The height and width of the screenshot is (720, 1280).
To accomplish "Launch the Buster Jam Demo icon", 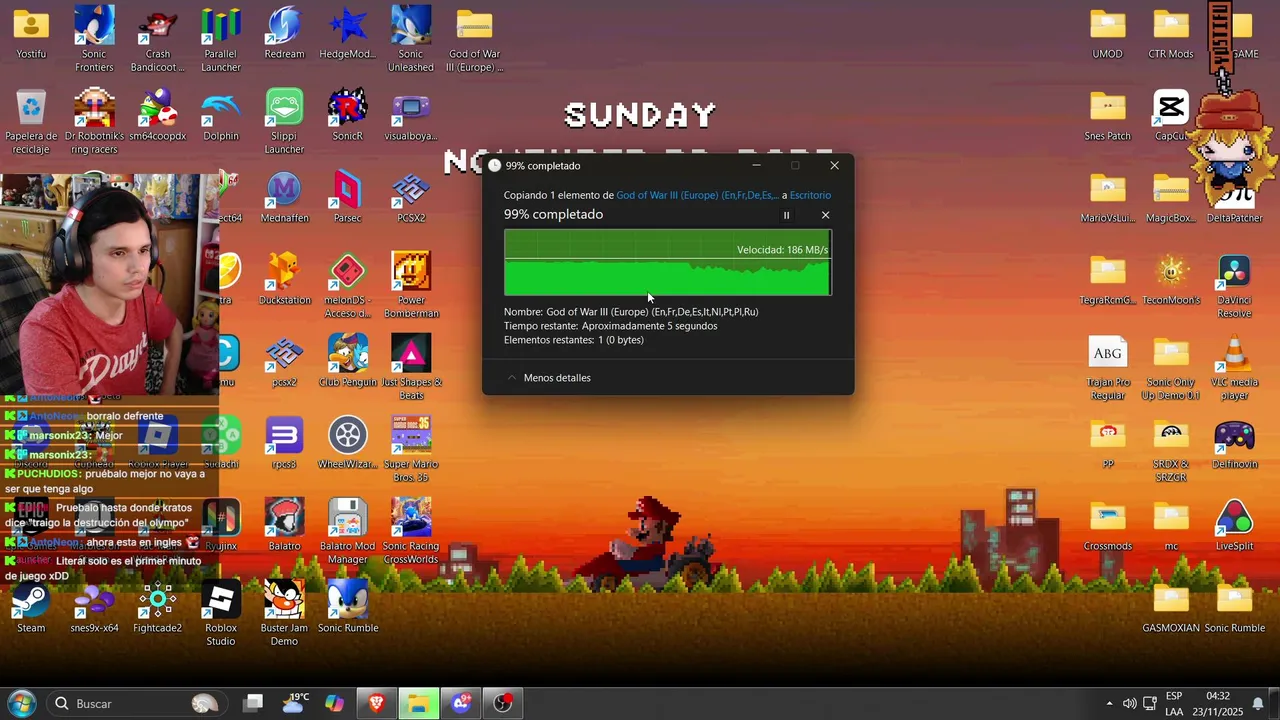I will (x=284, y=614).
